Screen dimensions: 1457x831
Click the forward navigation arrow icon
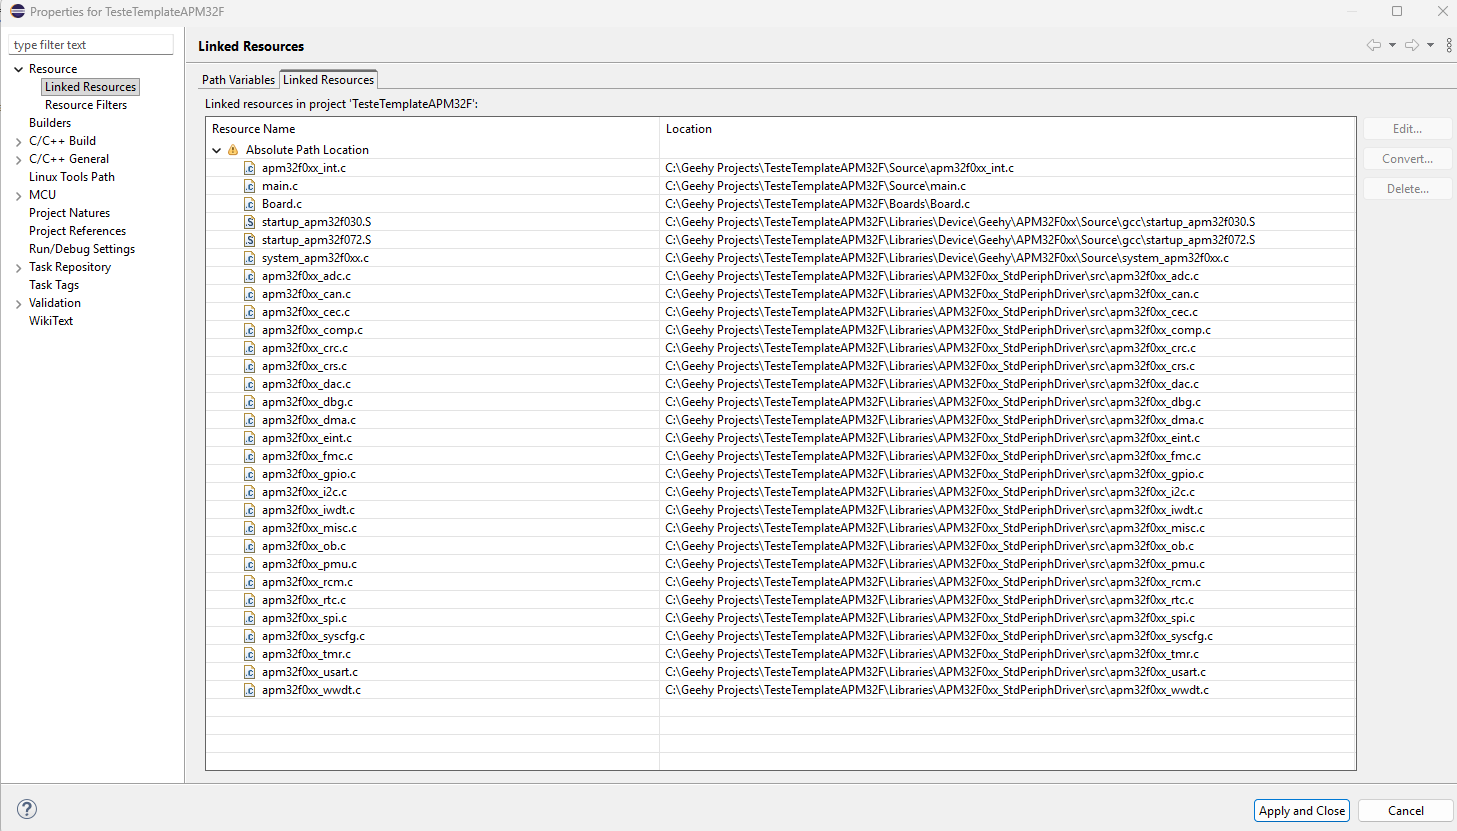1411,45
